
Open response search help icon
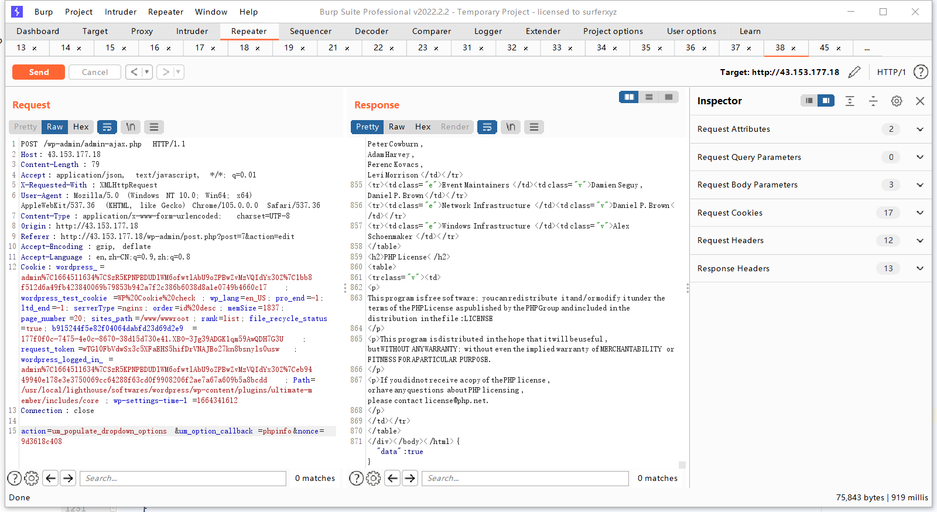point(356,478)
